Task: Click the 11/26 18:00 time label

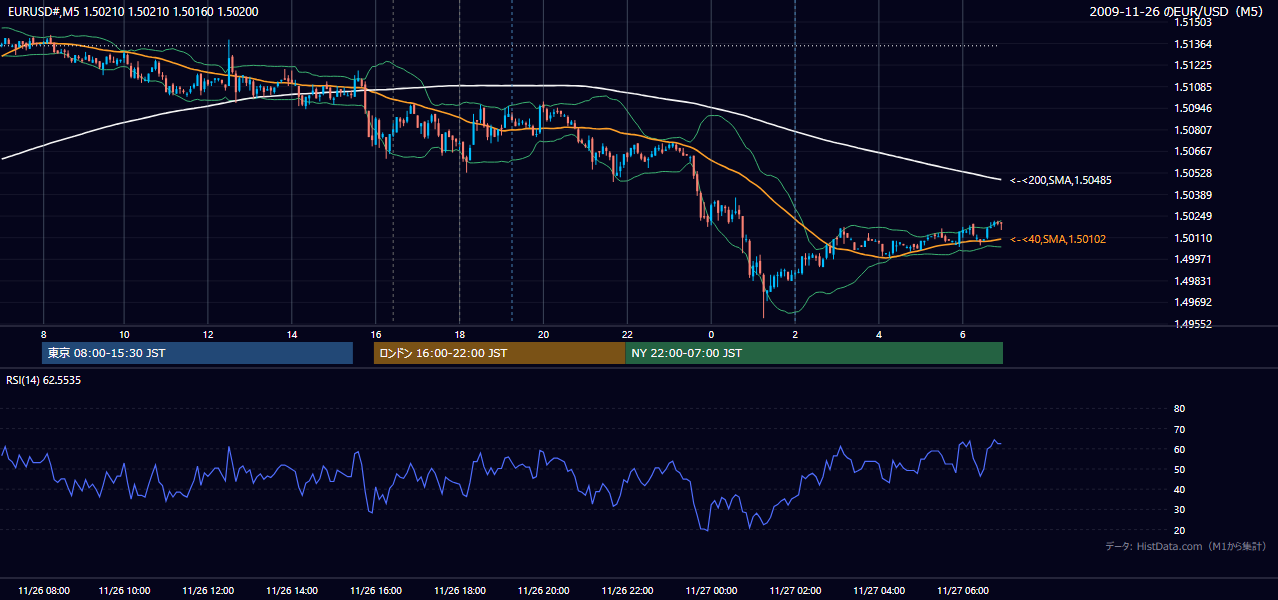Action: [x=461, y=590]
